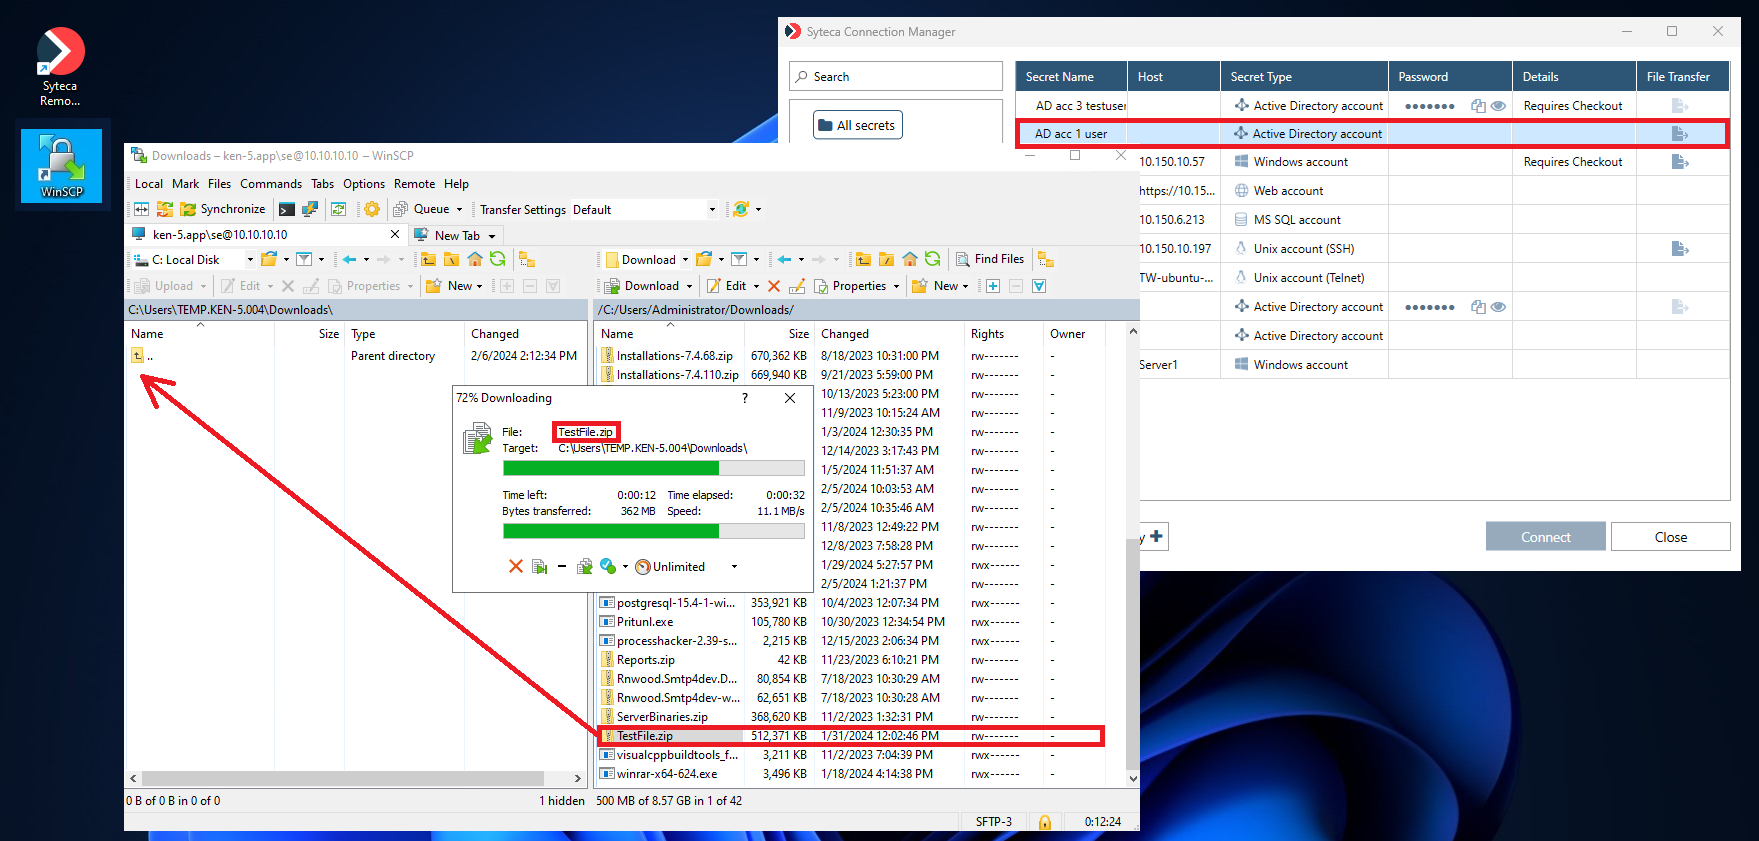Refresh the remote panel directory
1759x841 pixels.
tap(932, 259)
